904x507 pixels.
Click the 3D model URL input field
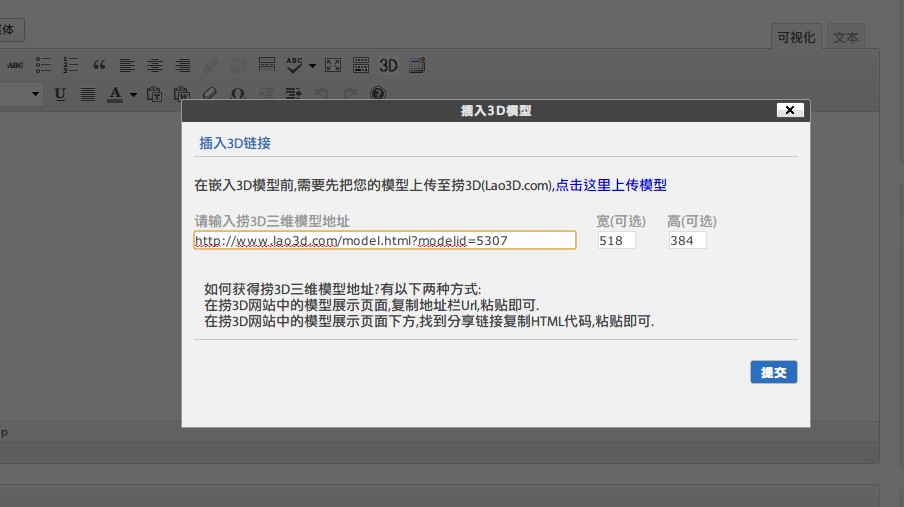(x=385, y=241)
